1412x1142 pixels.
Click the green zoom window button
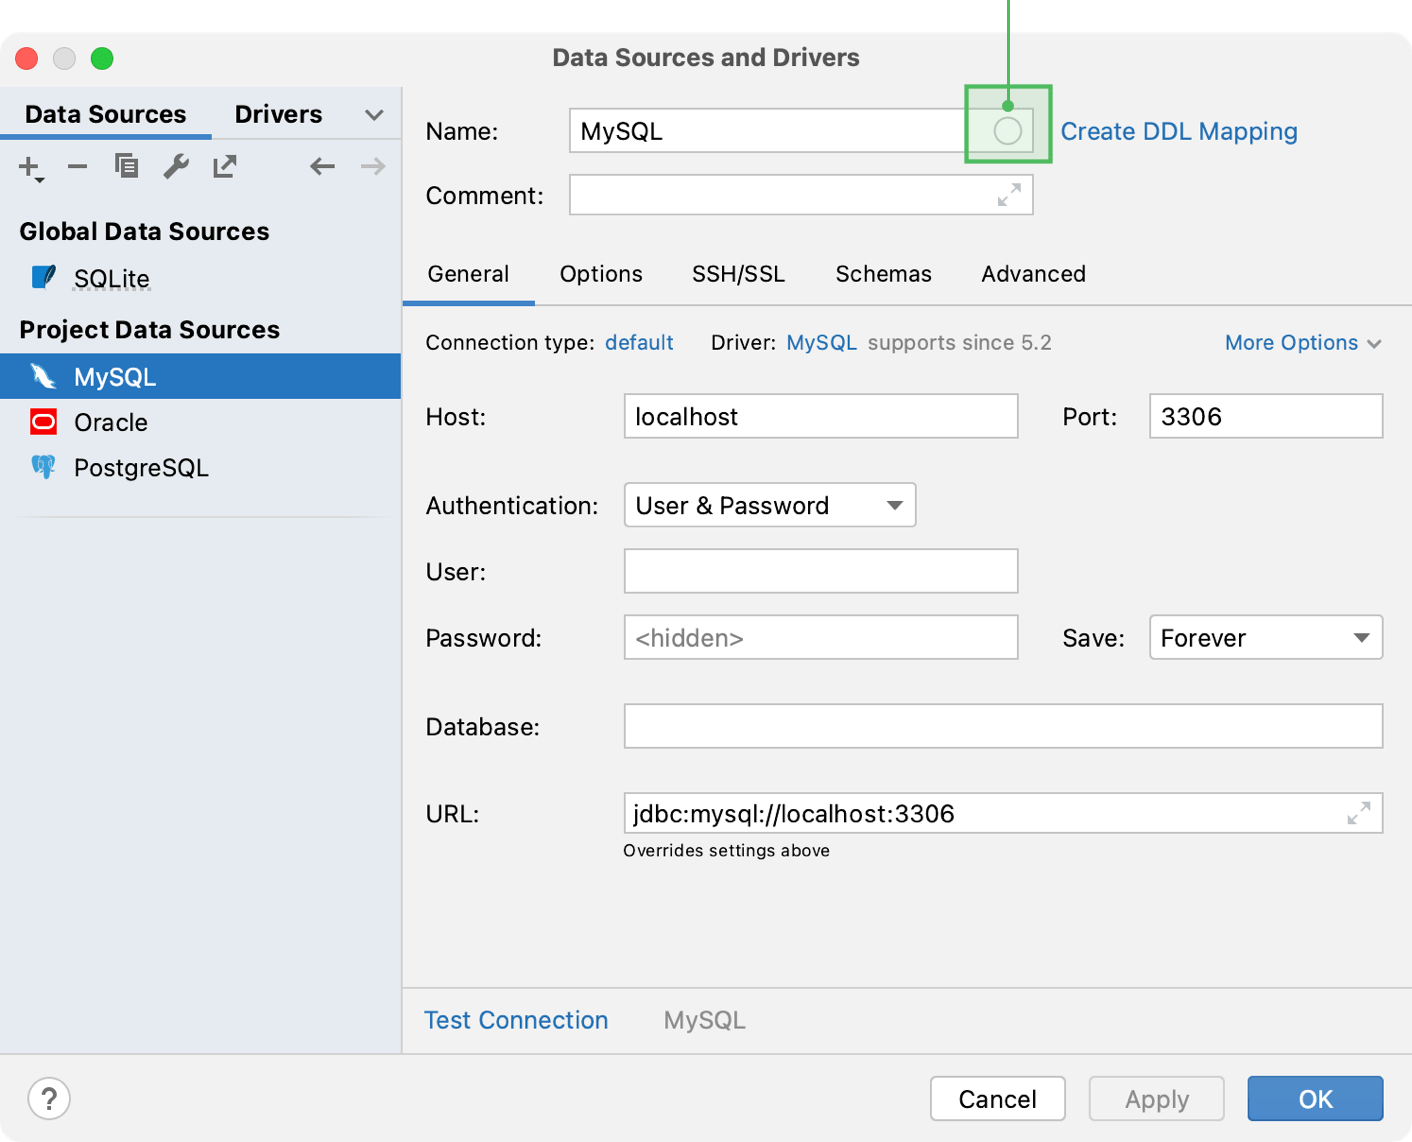102,58
